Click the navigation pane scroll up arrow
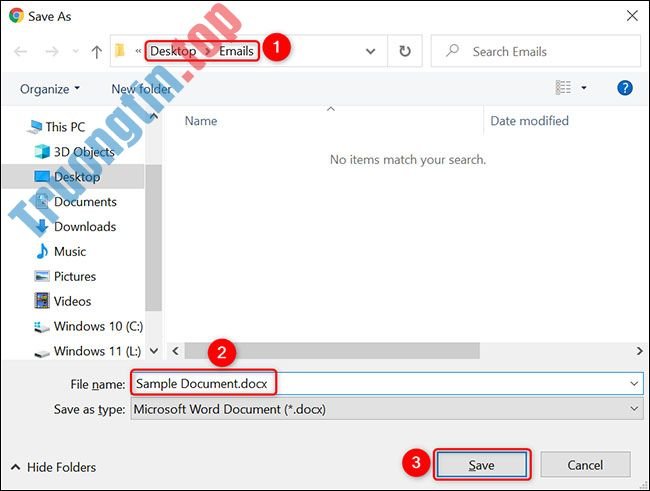The image size is (650, 491). click(153, 116)
